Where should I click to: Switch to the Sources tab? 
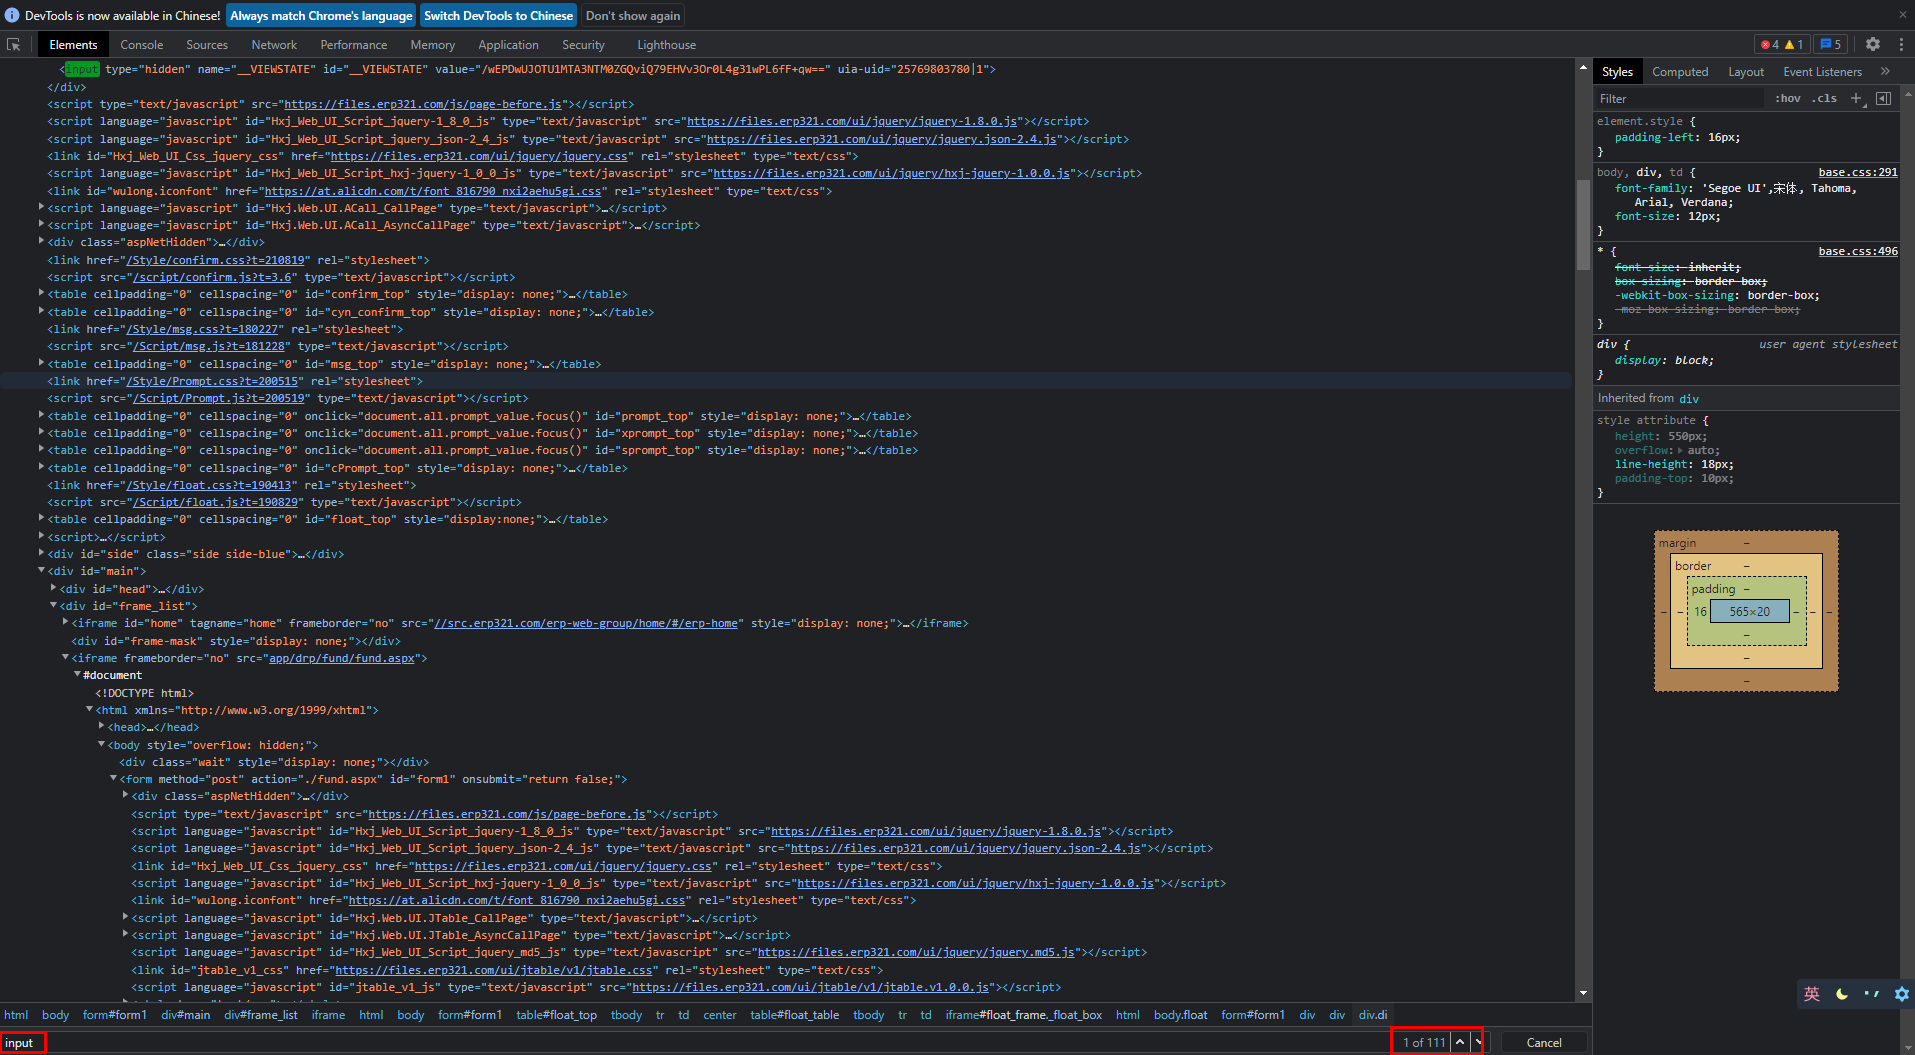click(x=207, y=44)
